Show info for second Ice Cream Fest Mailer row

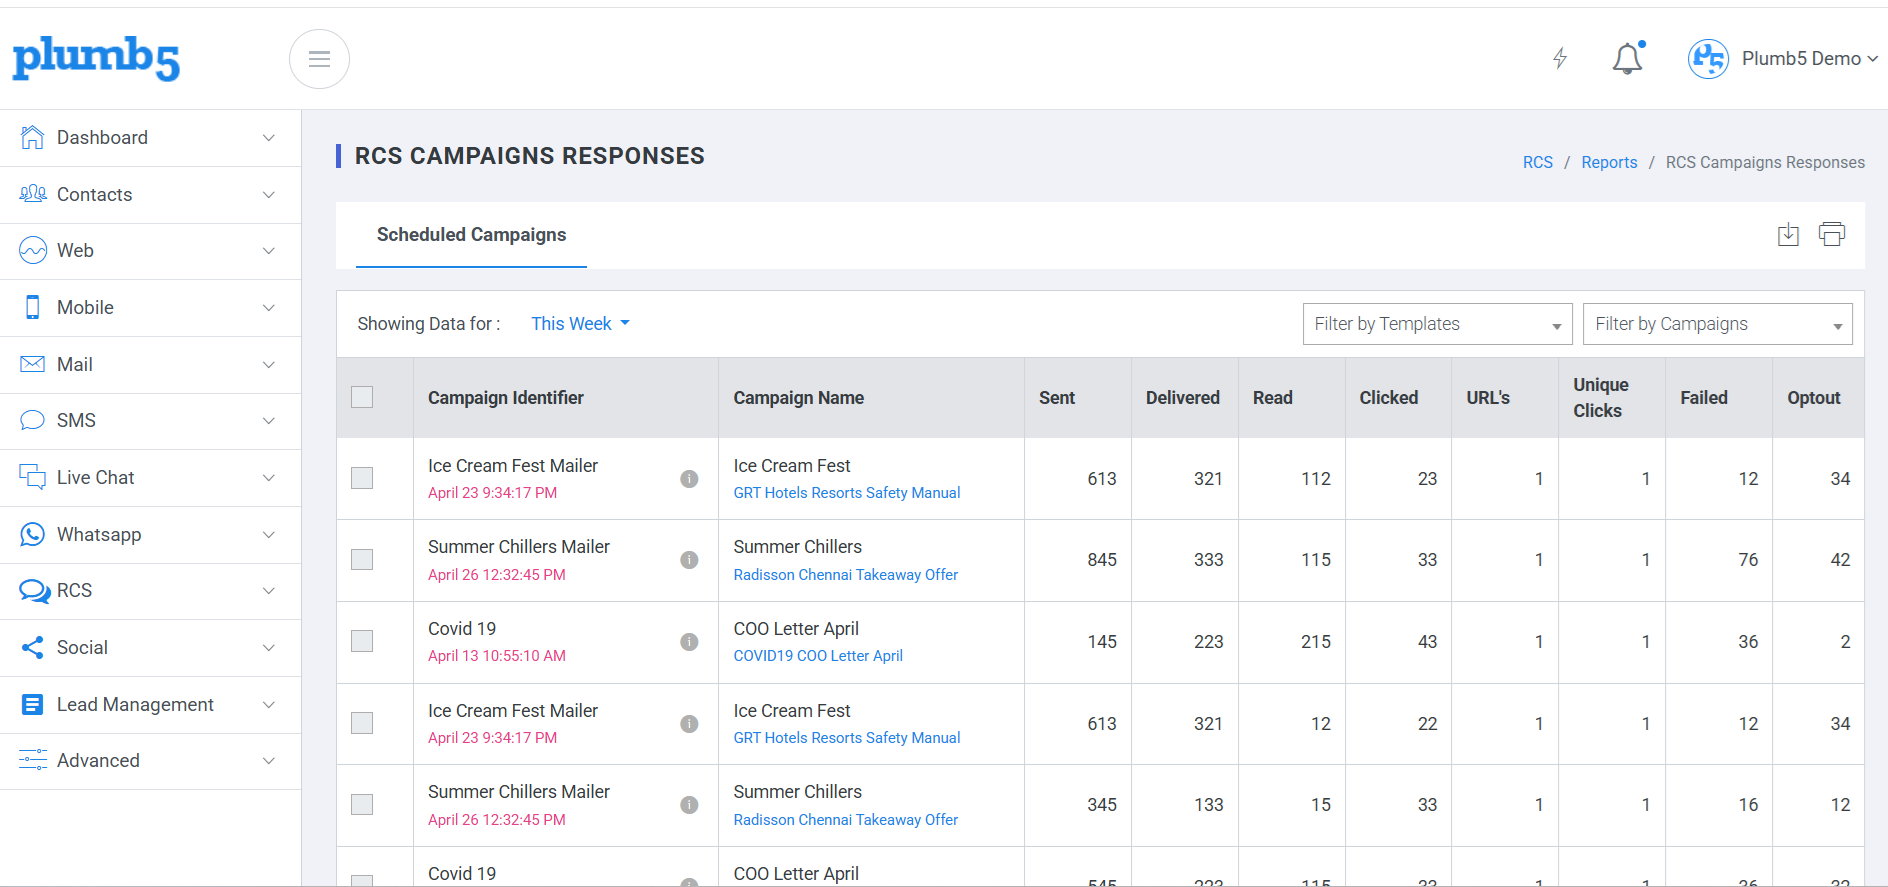tap(689, 724)
